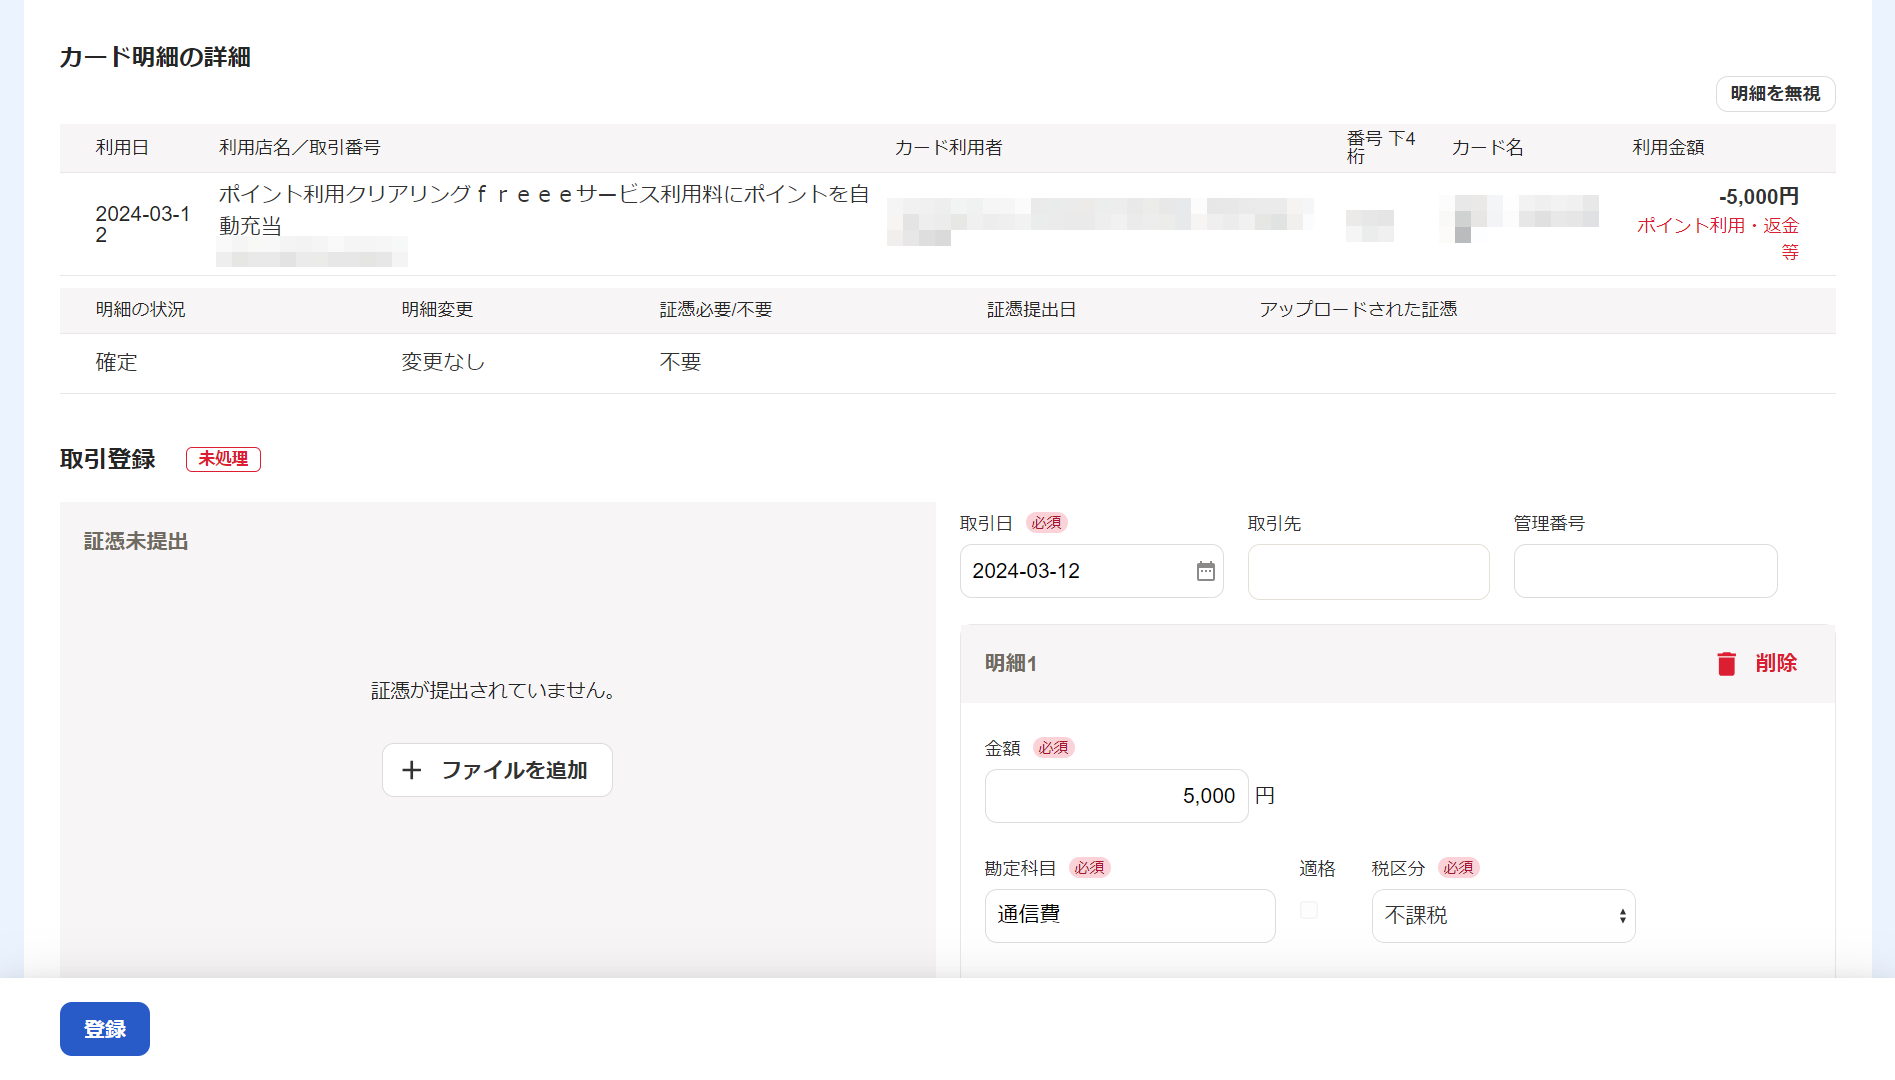Click the plus icon beside ファイルを追加

411,770
